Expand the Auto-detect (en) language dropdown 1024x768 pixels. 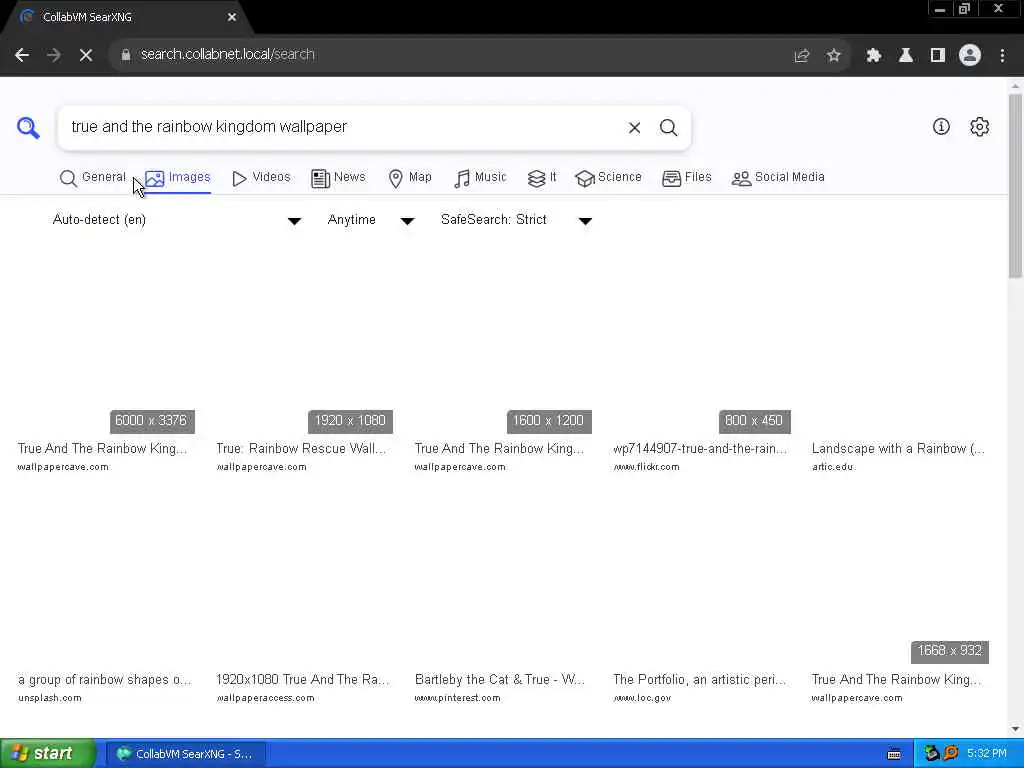coord(176,220)
